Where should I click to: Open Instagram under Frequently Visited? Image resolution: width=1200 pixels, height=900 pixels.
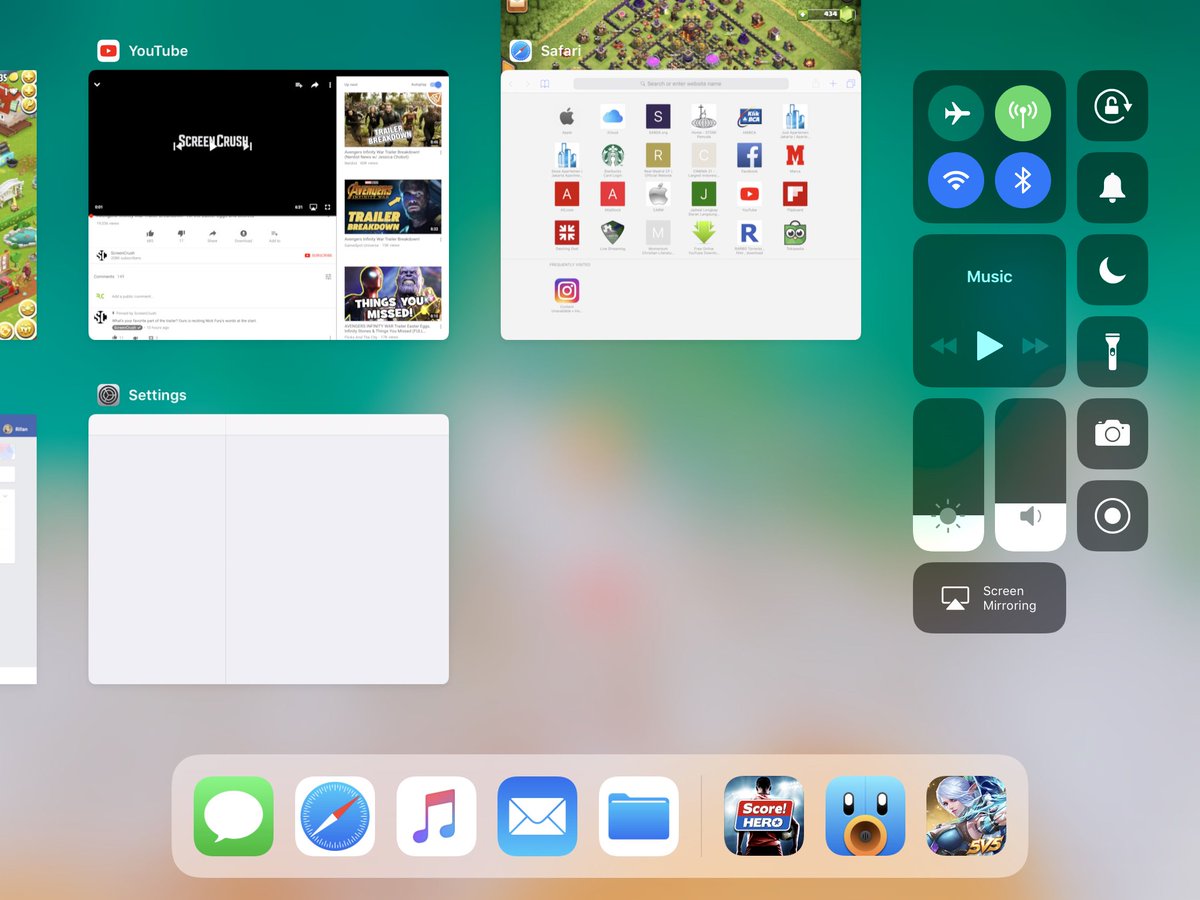point(567,291)
